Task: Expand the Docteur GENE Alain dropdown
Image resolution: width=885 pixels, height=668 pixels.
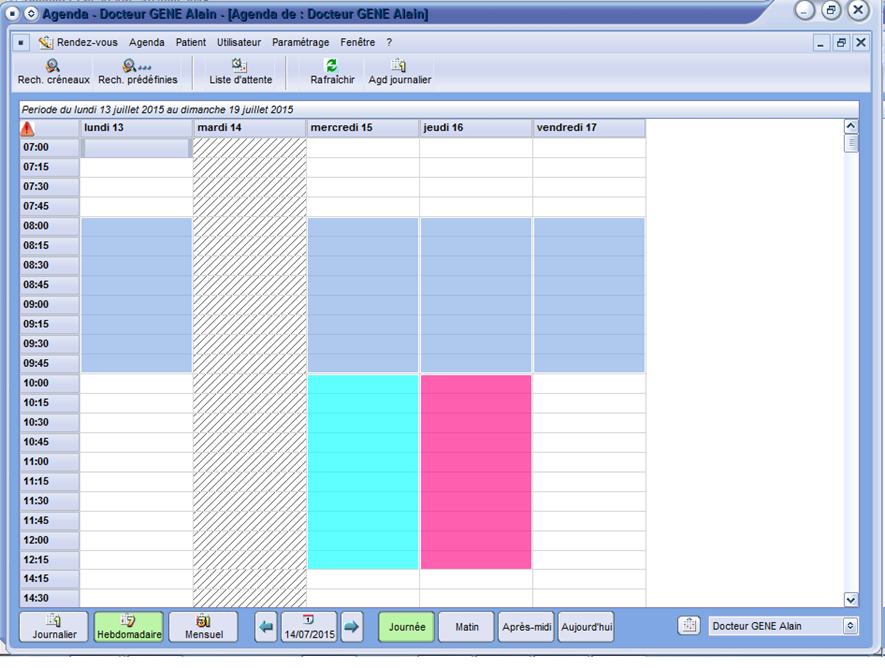Action: (x=850, y=626)
